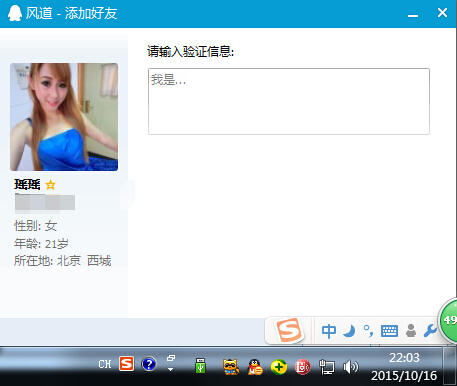Click the speaker volume icon in tray

click(x=350, y=367)
